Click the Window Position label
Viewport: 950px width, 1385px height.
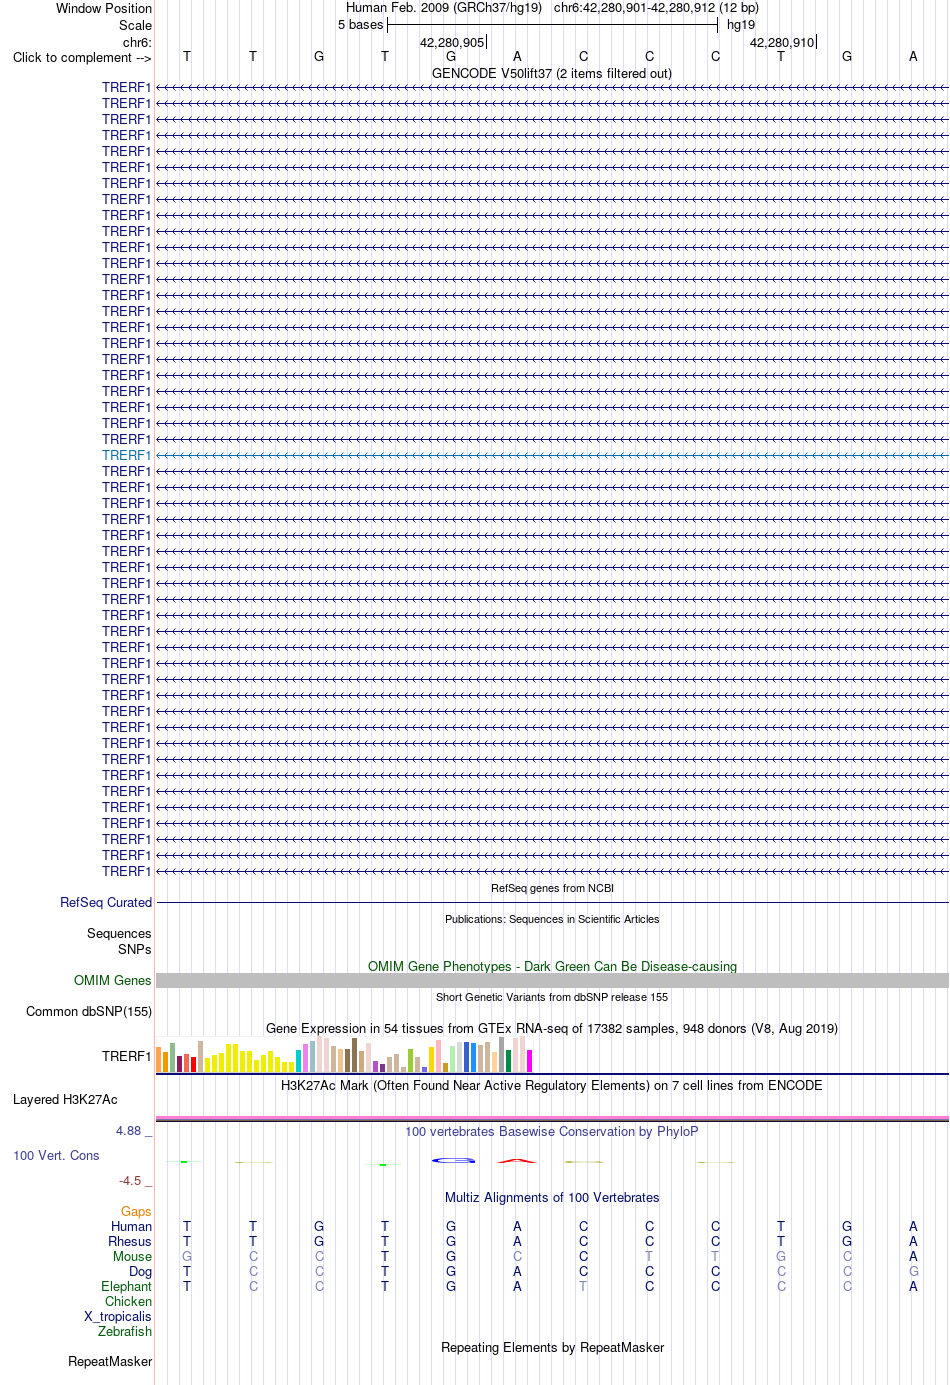pos(104,8)
